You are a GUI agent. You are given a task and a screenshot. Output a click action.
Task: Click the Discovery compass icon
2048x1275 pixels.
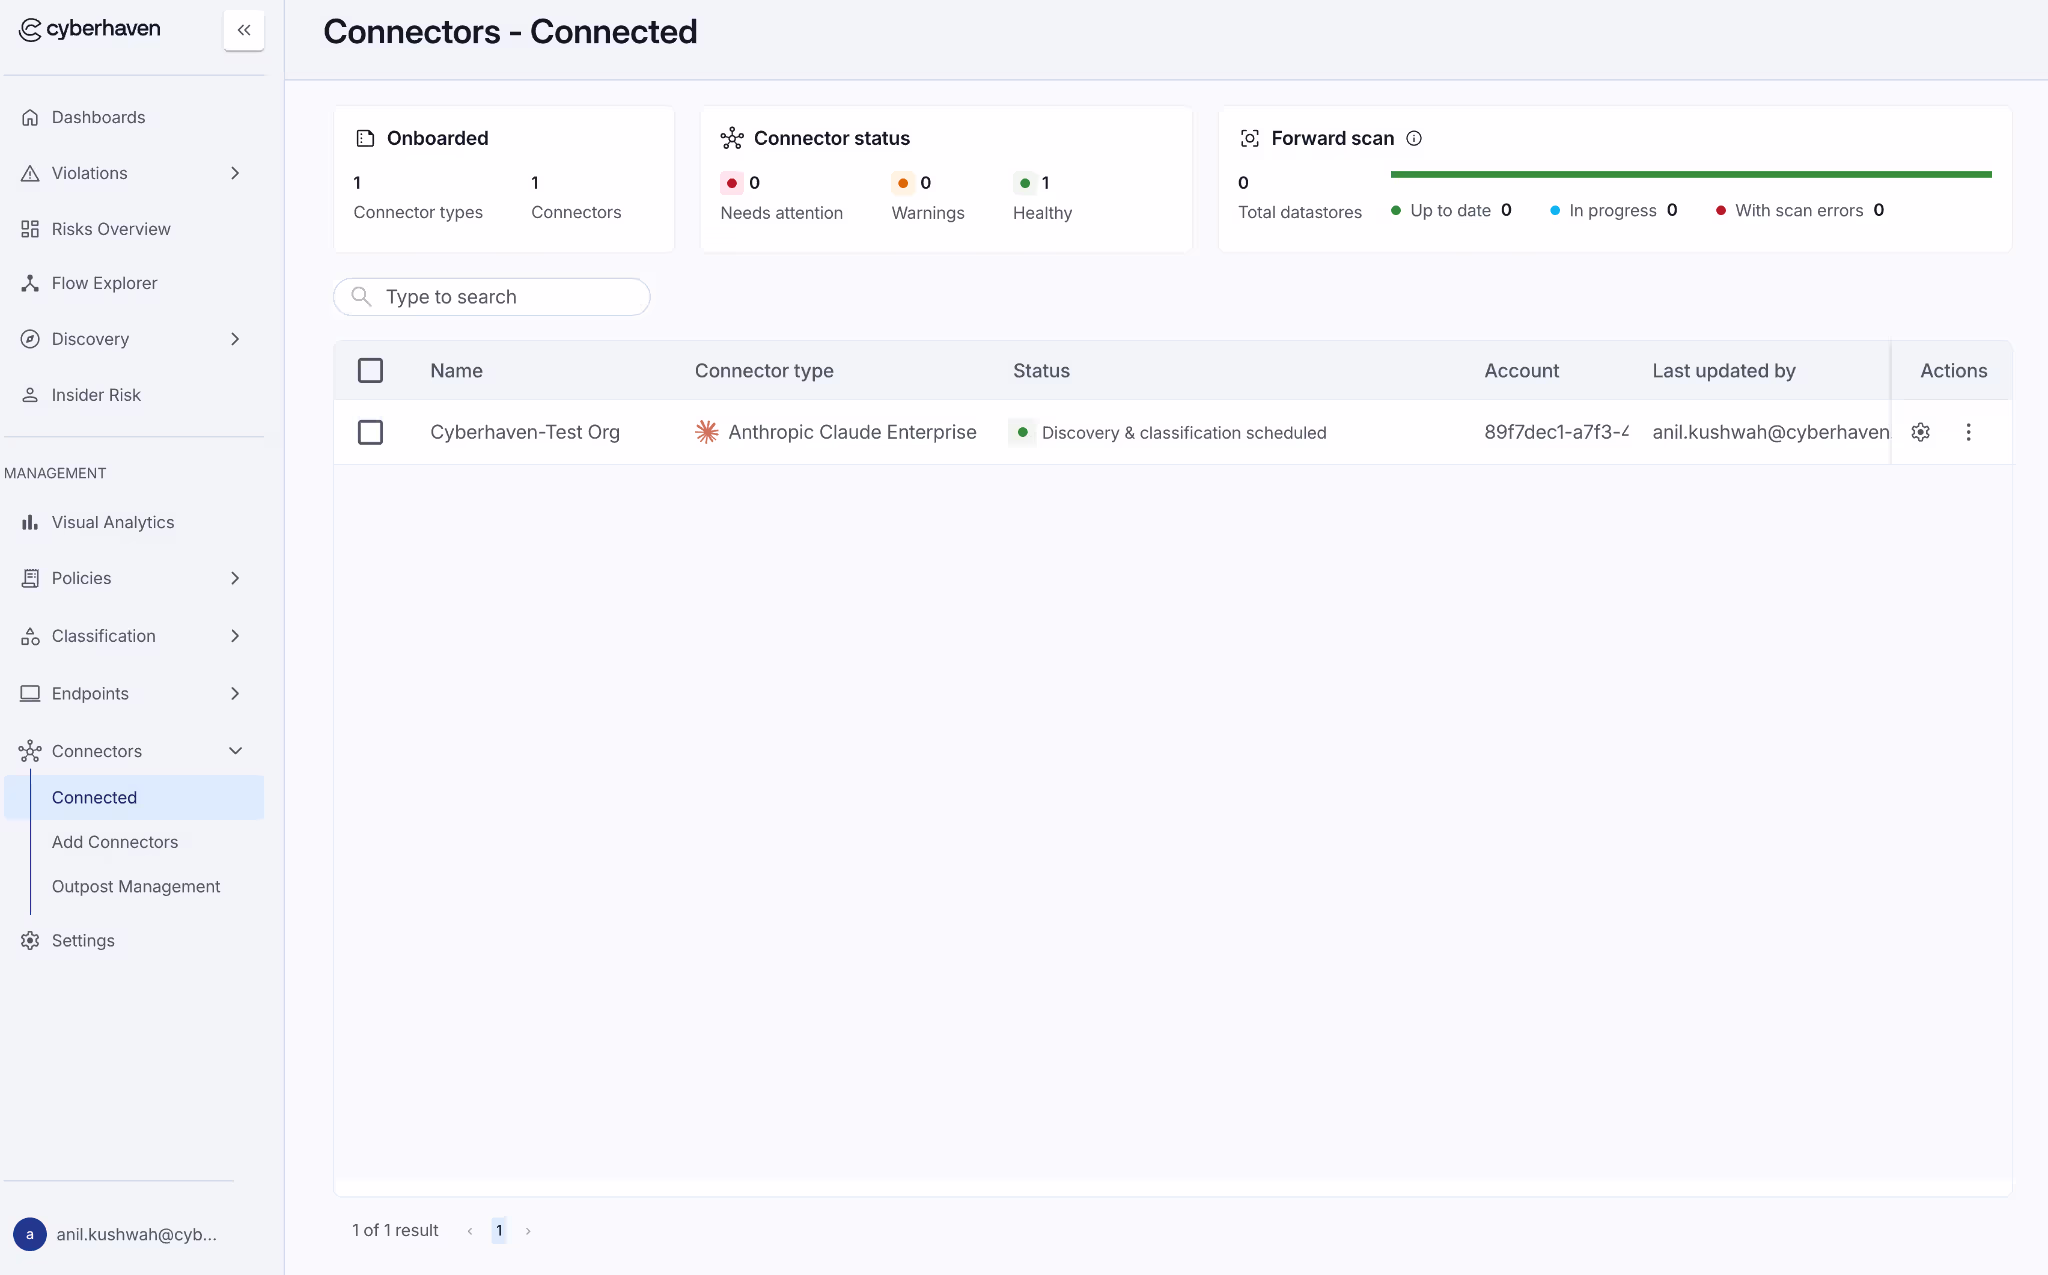(30, 339)
